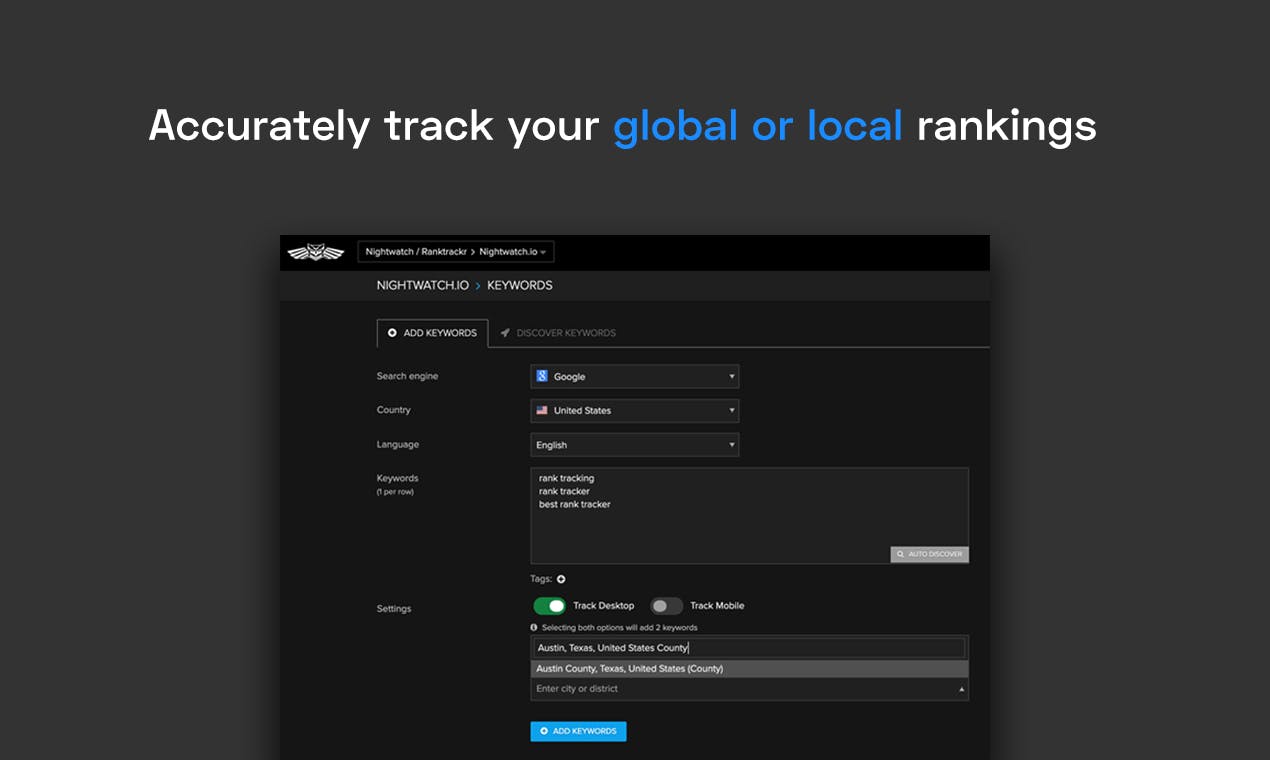This screenshot has height=760, width=1270.
Task: Enable the Track Mobile switch
Action: 666,606
